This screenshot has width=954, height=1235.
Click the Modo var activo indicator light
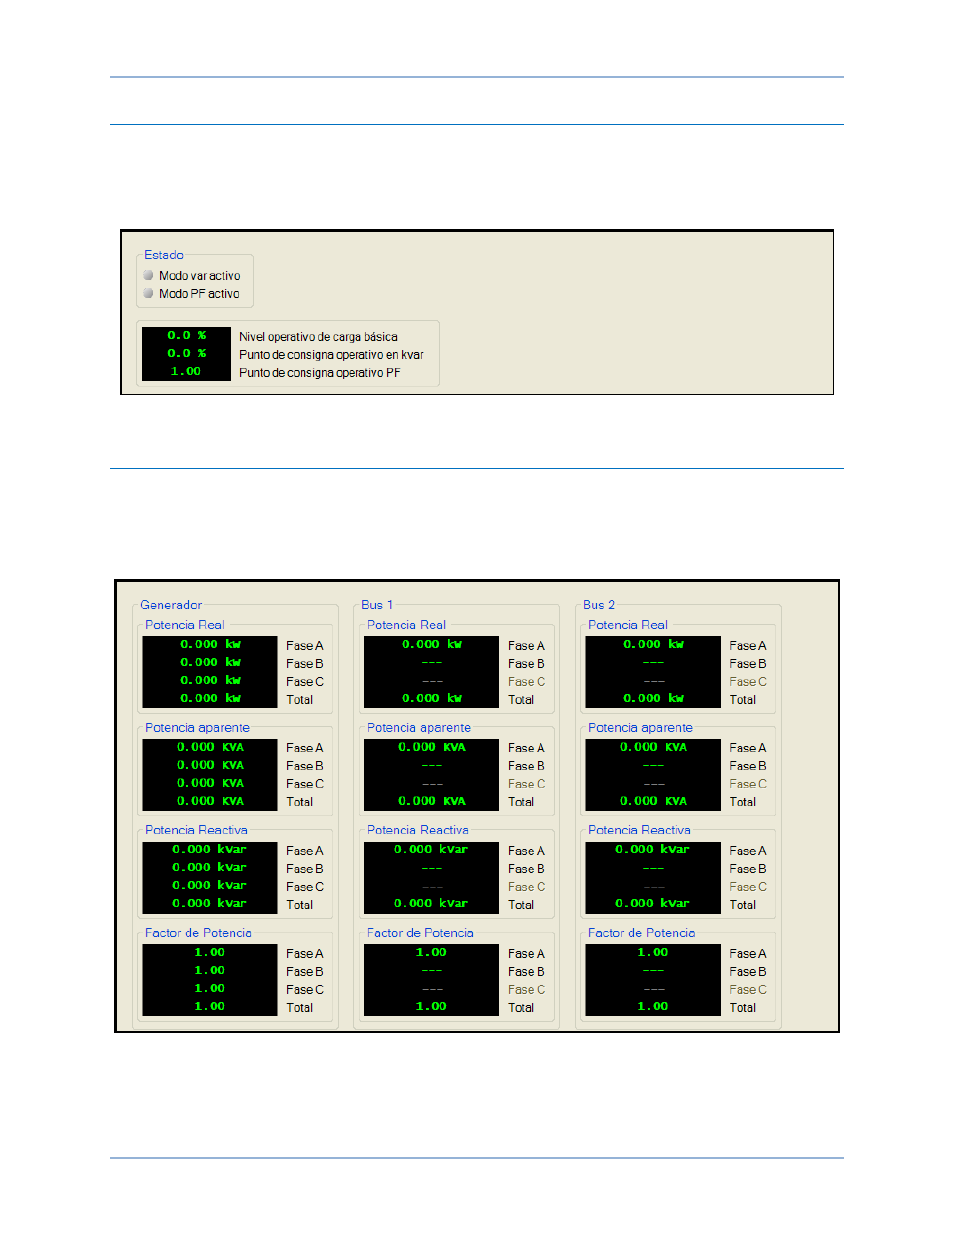tap(148, 275)
